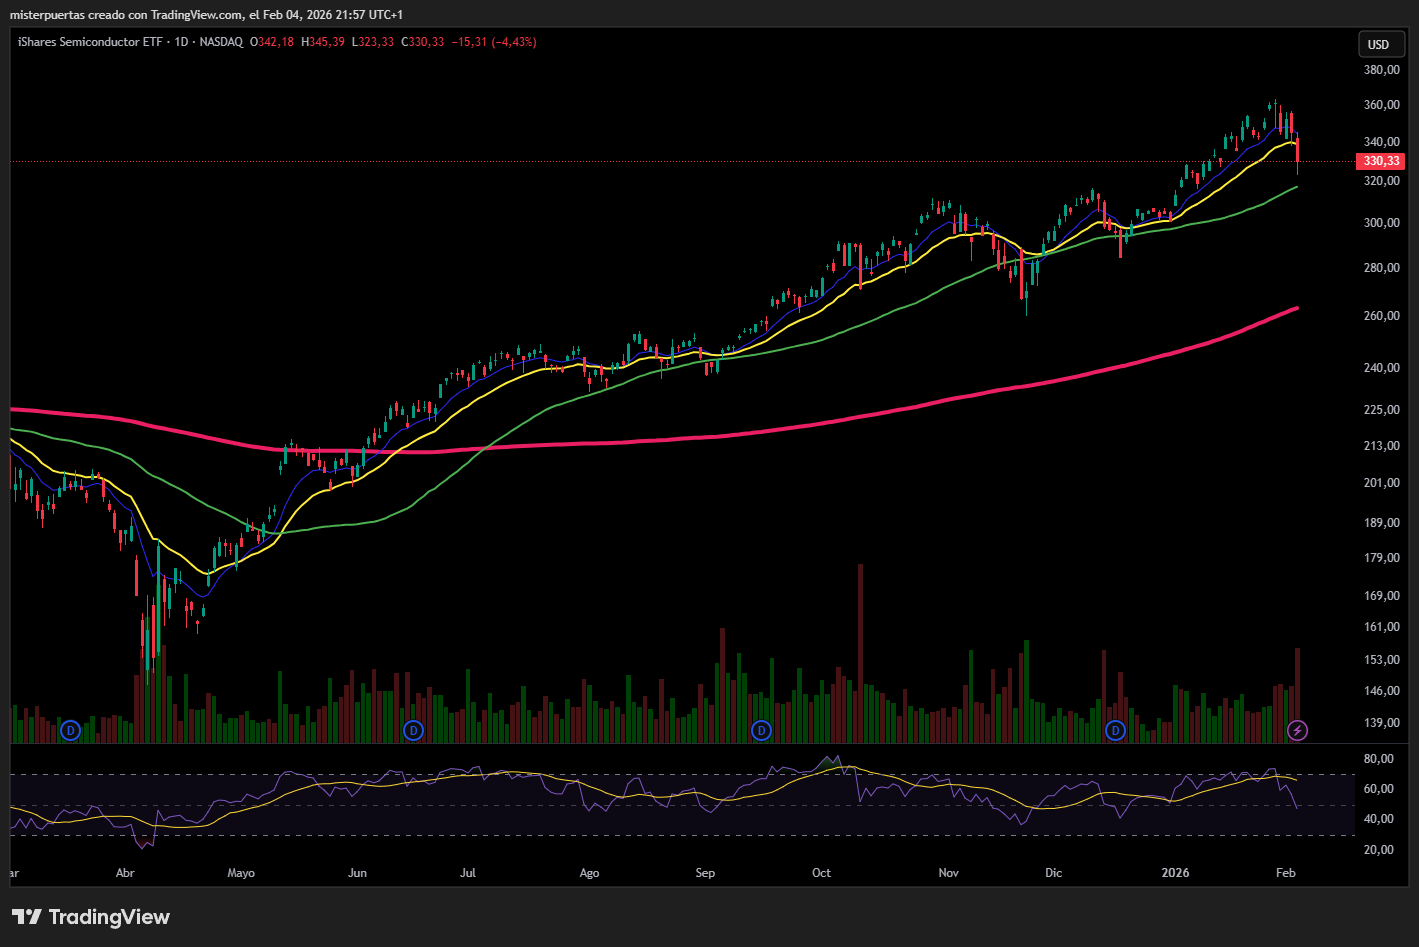Select the 1D interval label
Image resolution: width=1419 pixels, height=947 pixels.
coord(181,42)
